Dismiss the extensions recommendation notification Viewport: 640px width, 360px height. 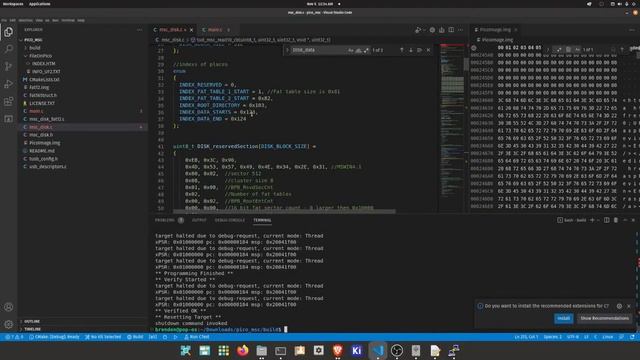[629, 306]
